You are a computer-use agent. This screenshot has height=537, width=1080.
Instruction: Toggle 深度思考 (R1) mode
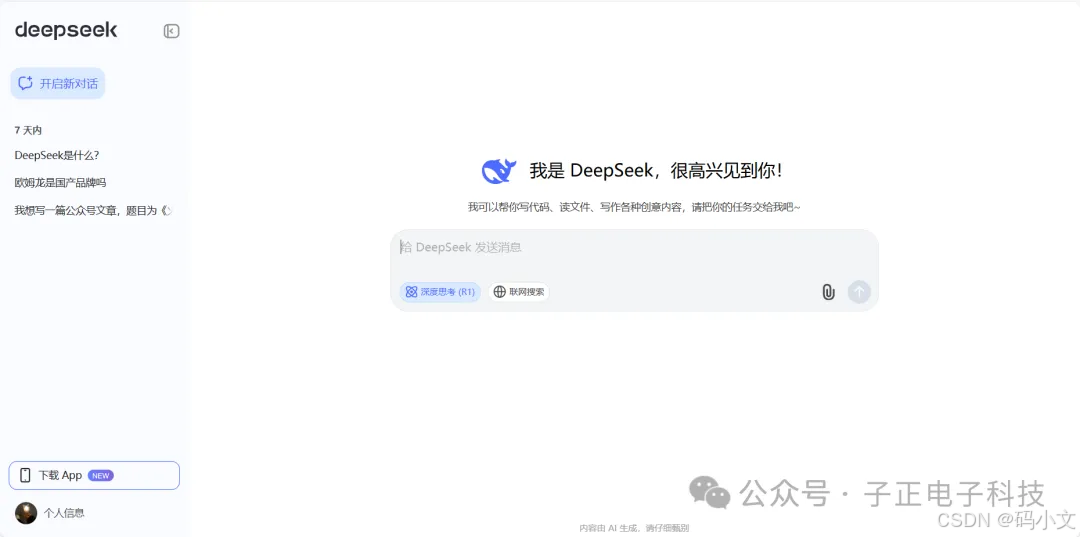click(x=440, y=292)
